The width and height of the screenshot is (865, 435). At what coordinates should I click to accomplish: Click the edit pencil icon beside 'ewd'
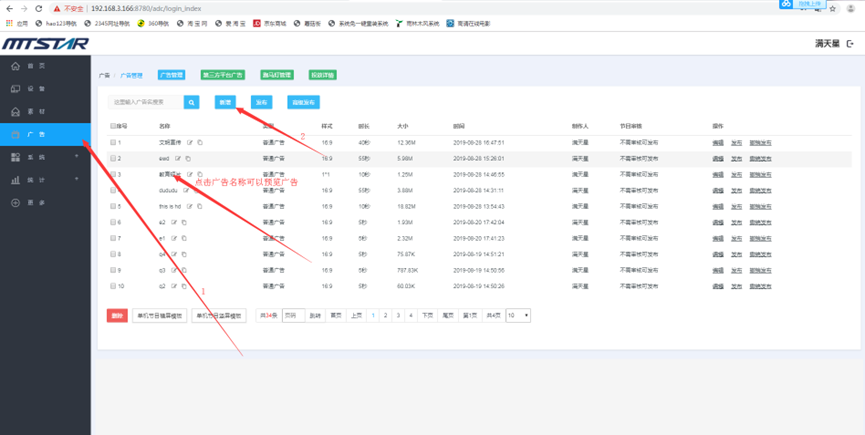click(178, 158)
